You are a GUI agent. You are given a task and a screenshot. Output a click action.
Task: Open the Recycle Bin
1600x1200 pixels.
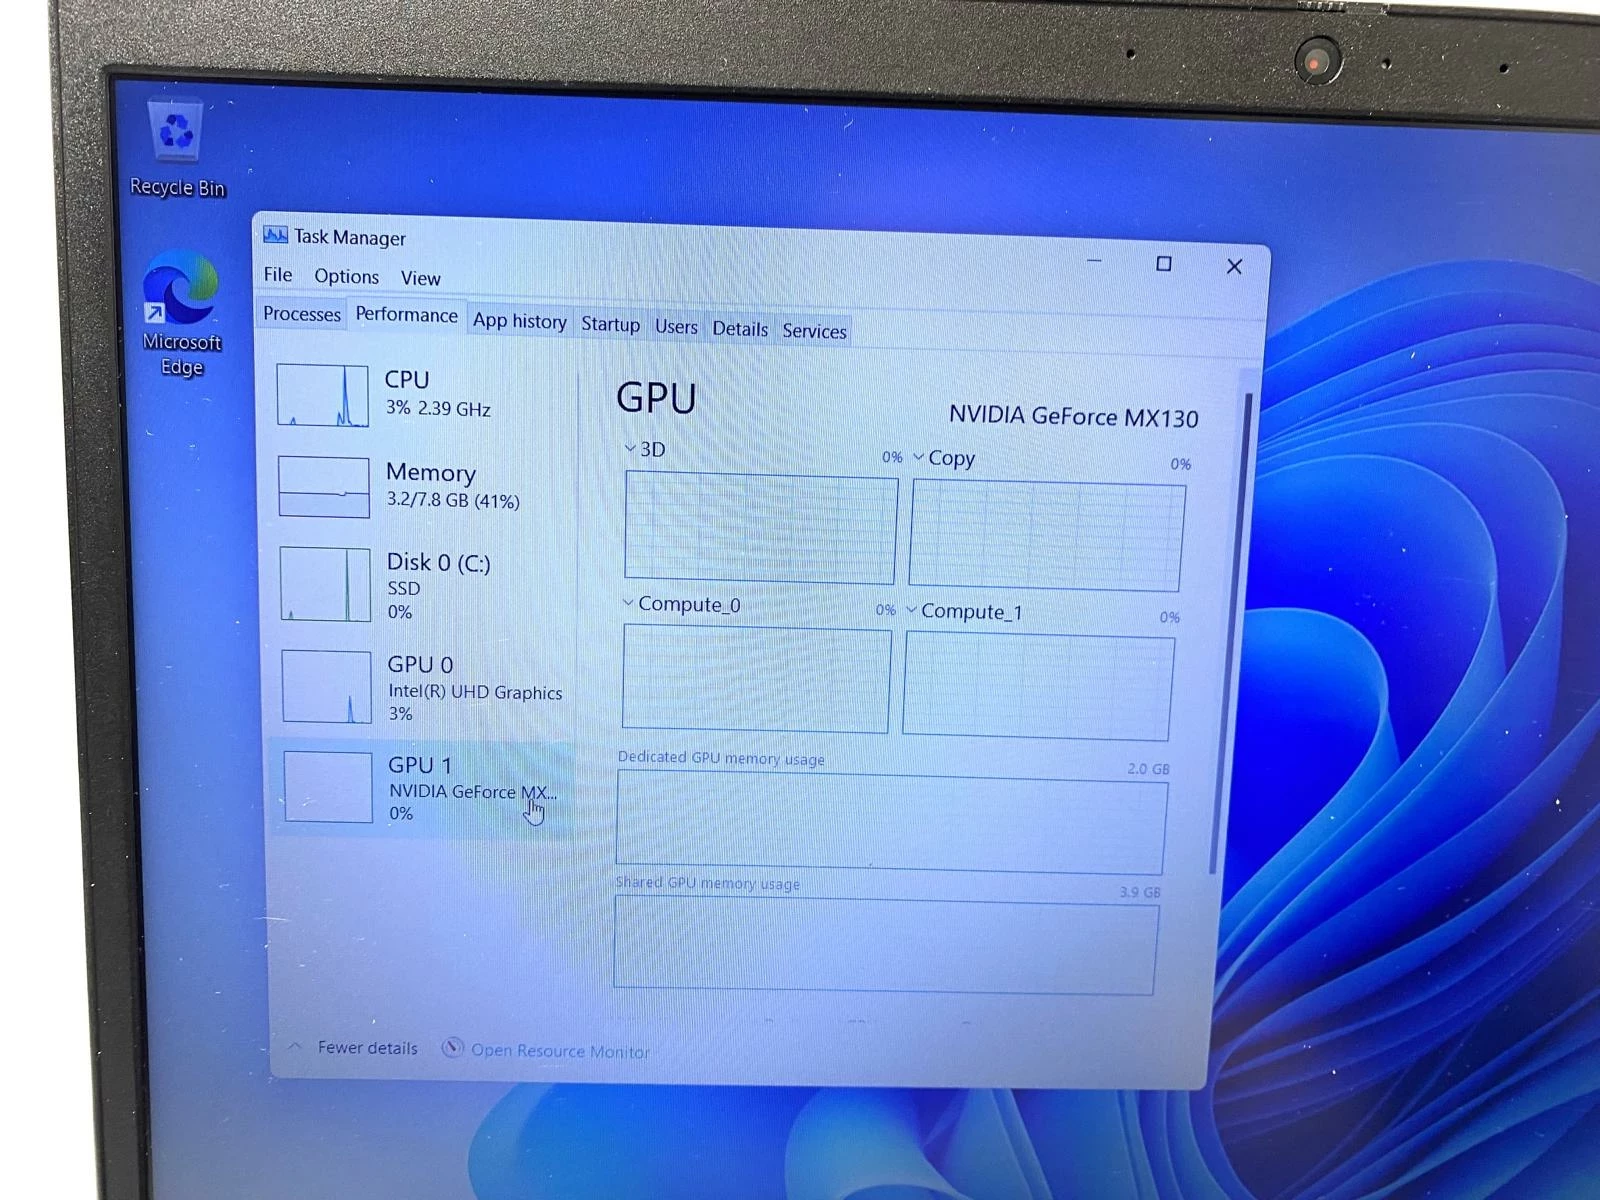(x=176, y=130)
